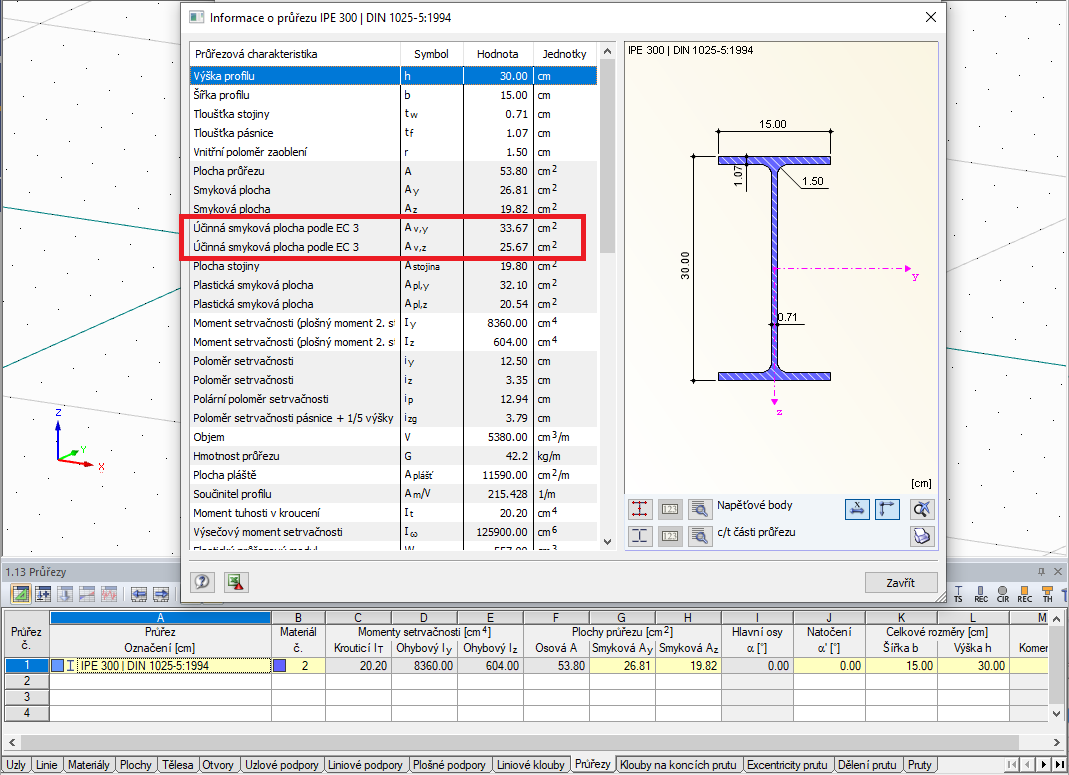Select Moment tuhosti v kroucení row
This screenshot has height=775, width=1069.
point(393,513)
